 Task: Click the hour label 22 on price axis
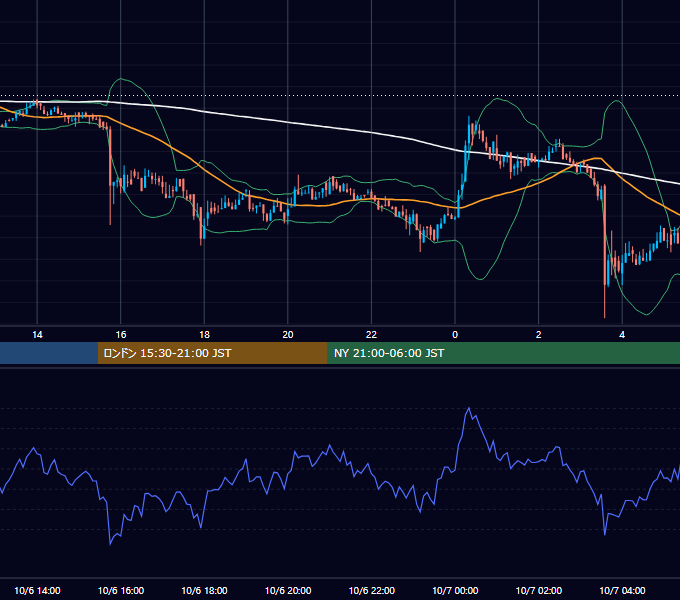[x=371, y=335]
